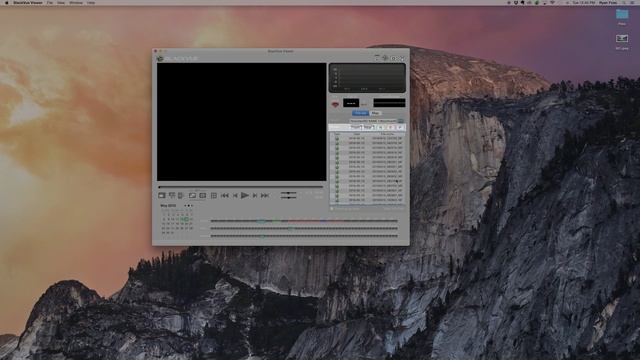
Task: Select the first row in the file list
Action: pyautogui.click(x=367, y=139)
